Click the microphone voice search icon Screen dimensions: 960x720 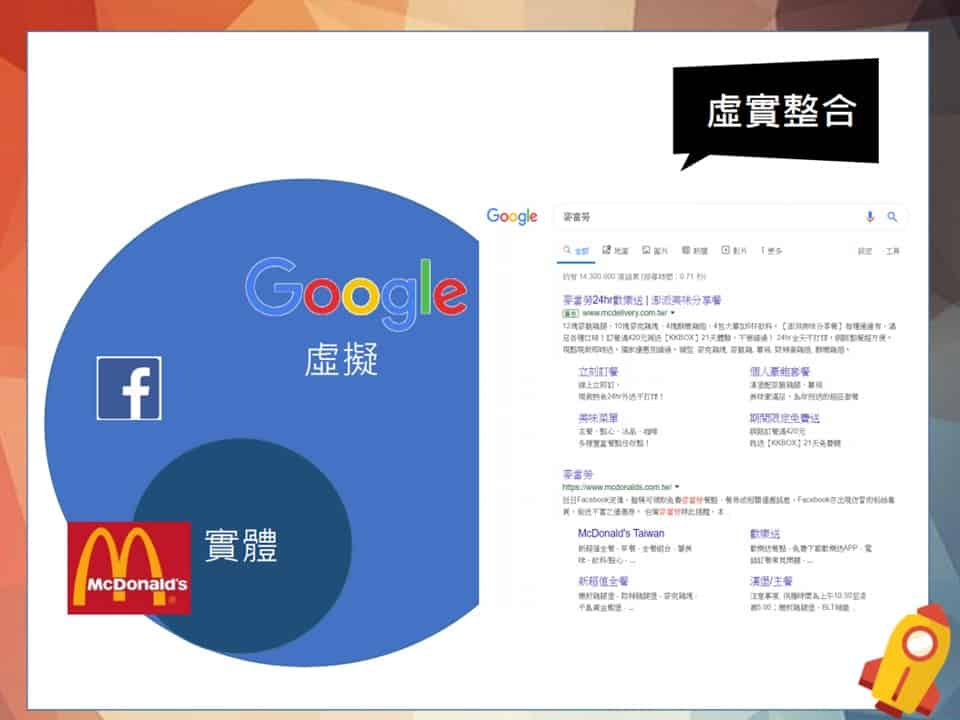(870, 217)
